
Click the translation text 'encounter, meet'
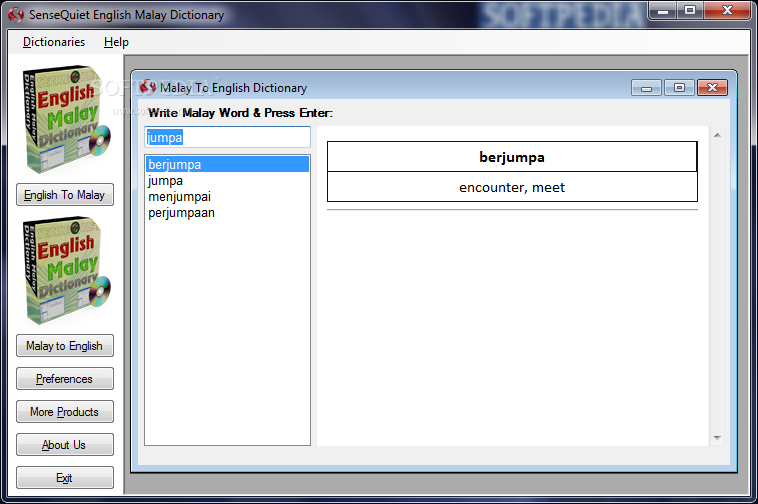click(x=512, y=187)
